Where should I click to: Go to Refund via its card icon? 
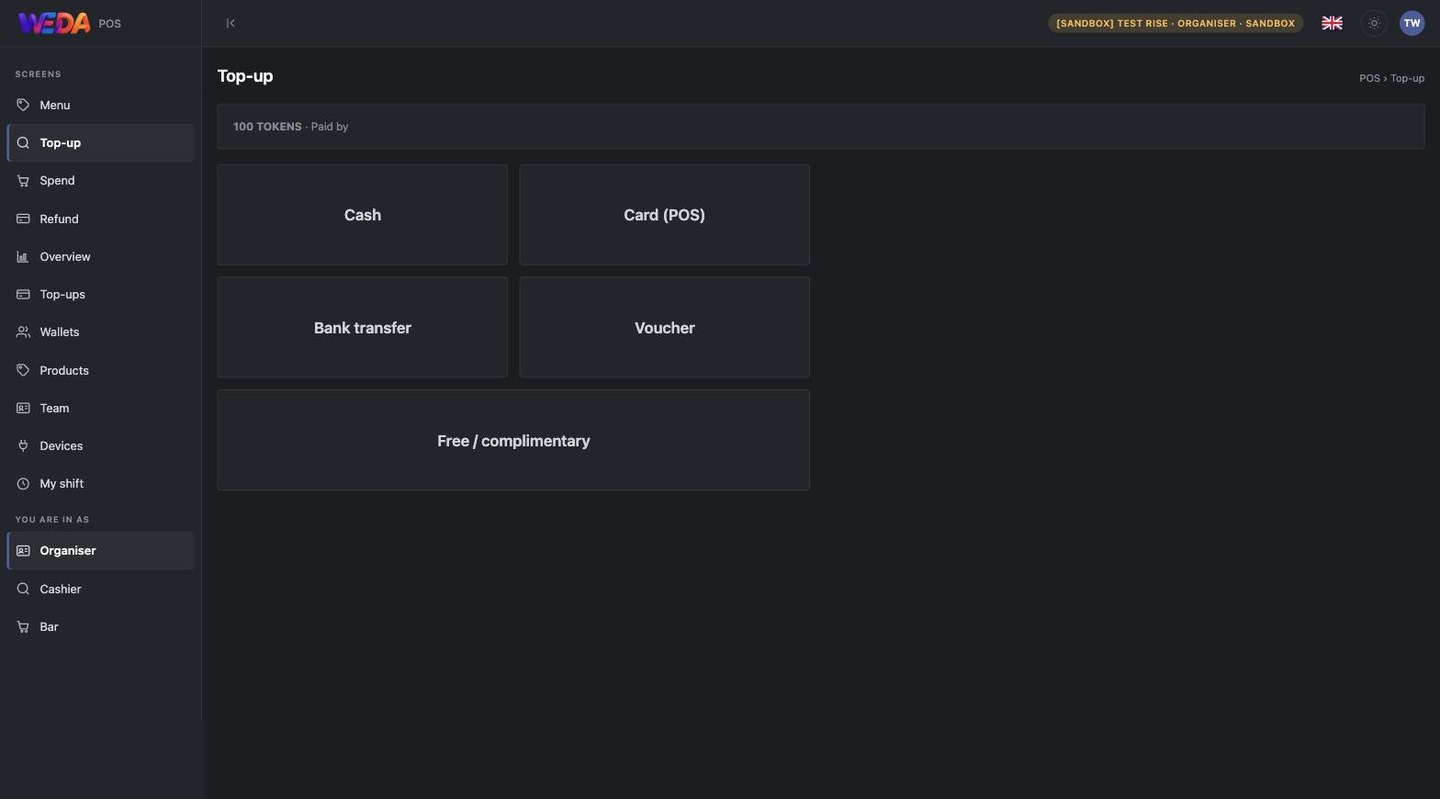click(23, 219)
